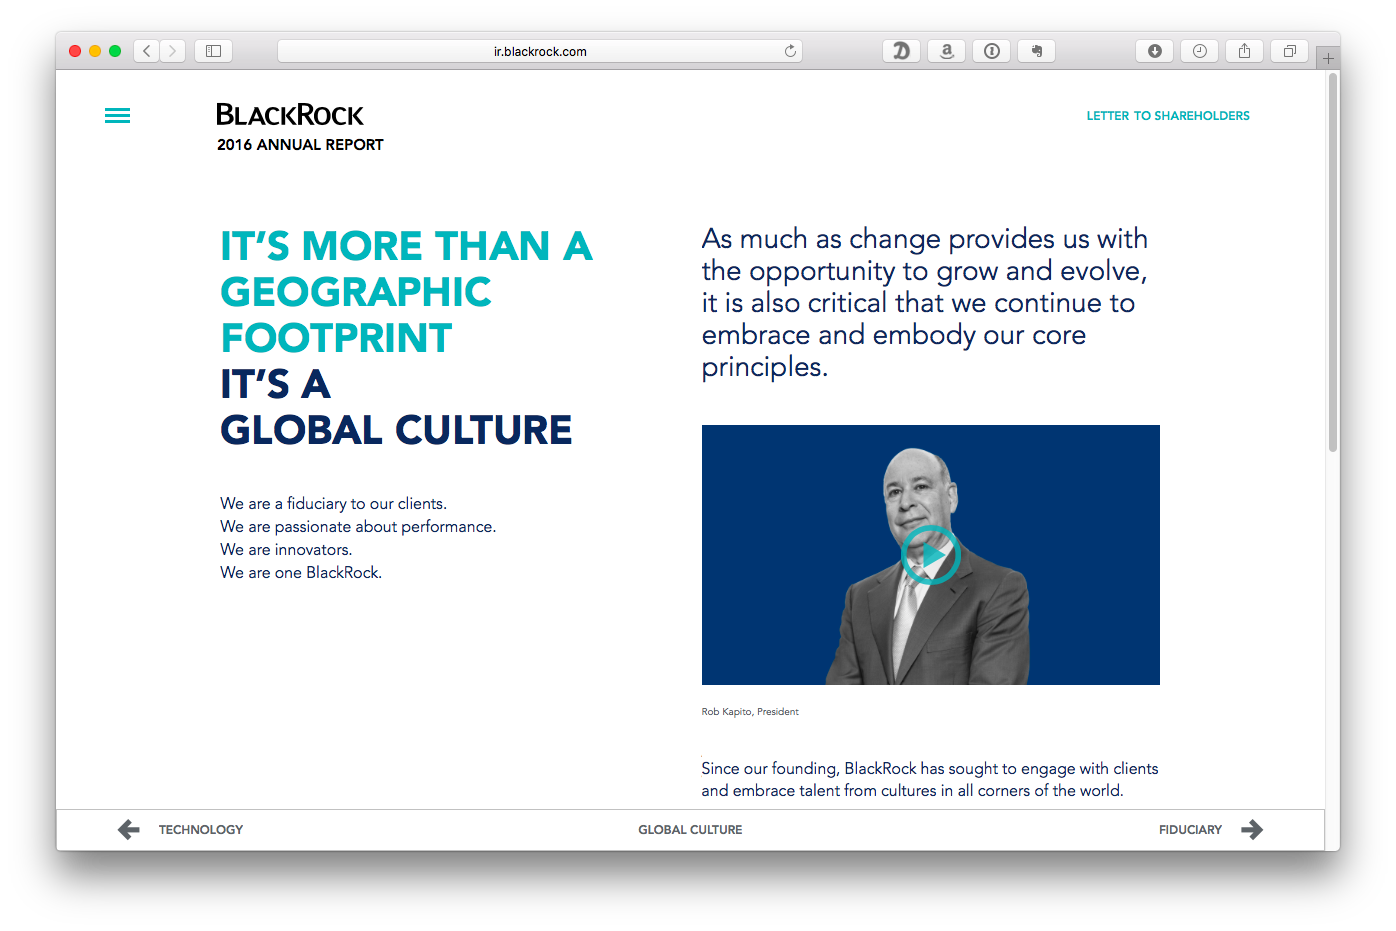Open the teal hamburger menu
The height and width of the screenshot is (931, 1396).
(117, 116)
